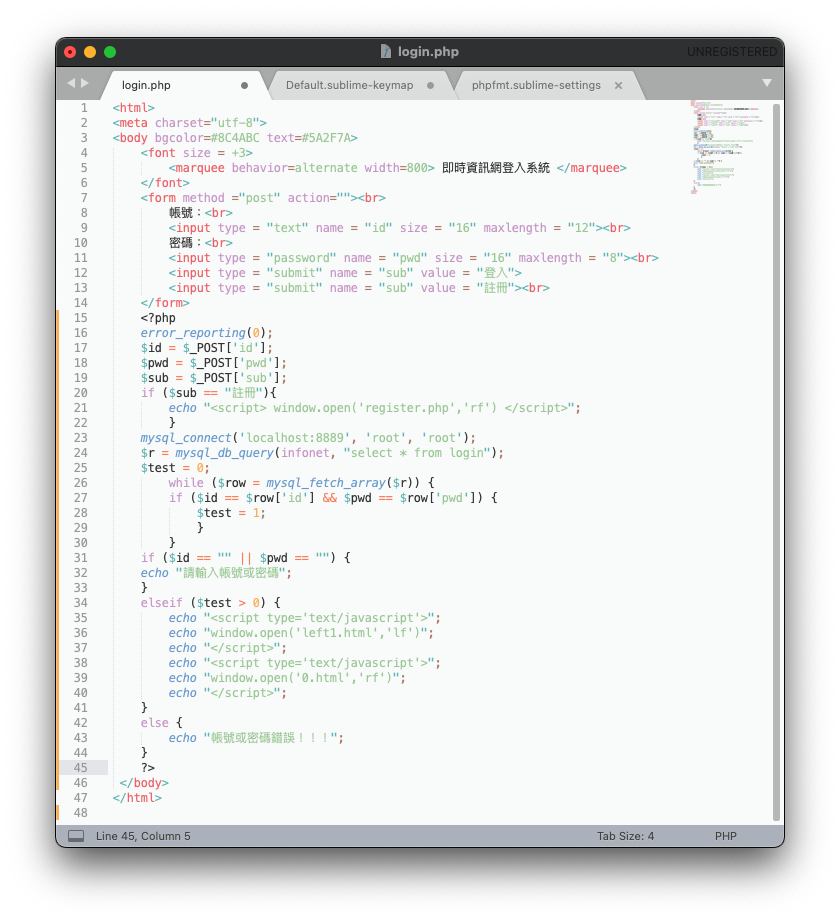Click "select * from login" query string

[x=418, y=452]
